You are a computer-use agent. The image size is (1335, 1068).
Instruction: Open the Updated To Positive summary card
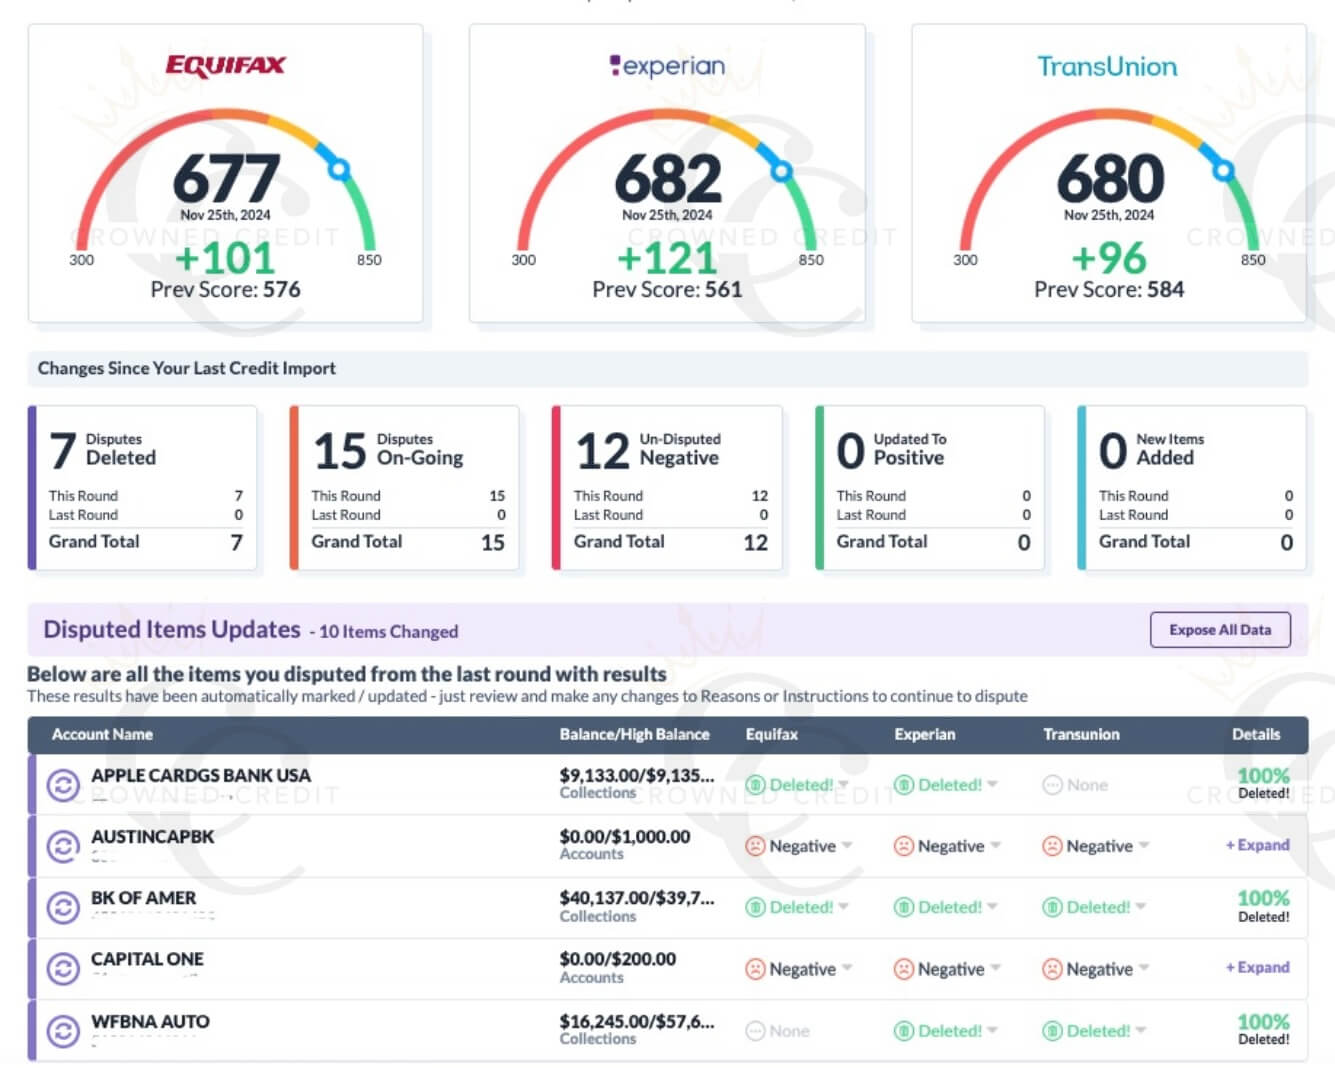click(x=931, y=488)
